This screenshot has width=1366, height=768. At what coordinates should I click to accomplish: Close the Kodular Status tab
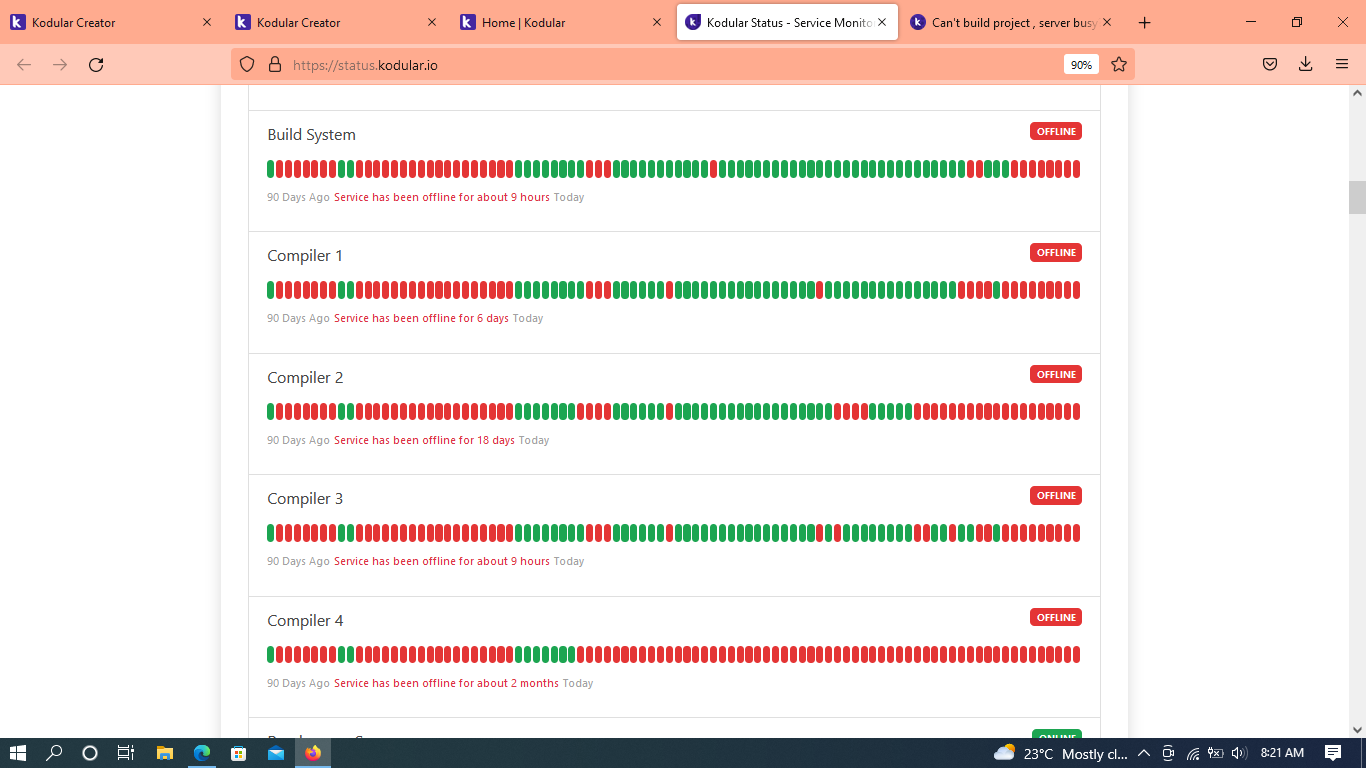point(882,22)
